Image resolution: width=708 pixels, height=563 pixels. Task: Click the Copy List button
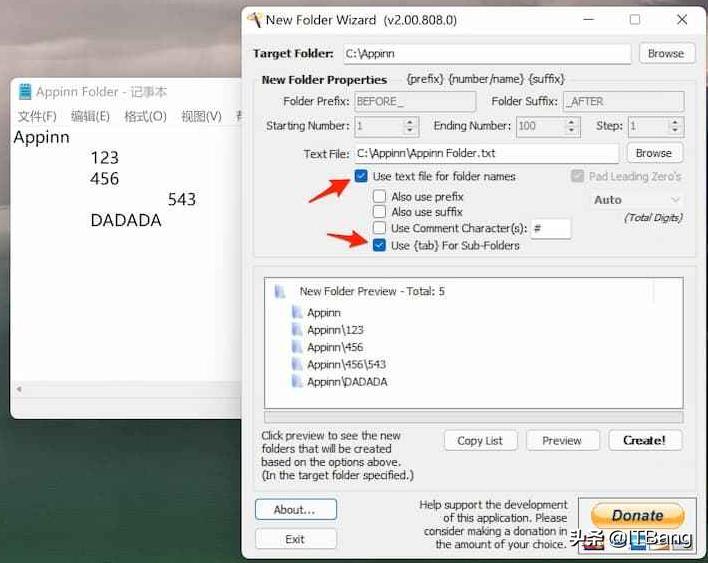(x=480, y=441)
